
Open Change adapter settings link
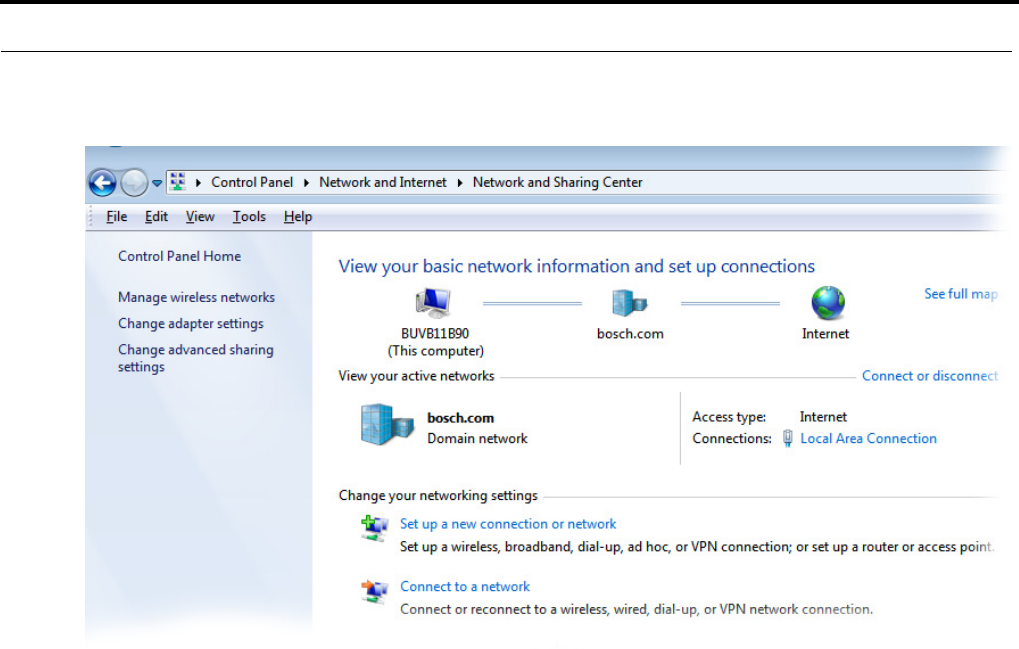point(191,324)
